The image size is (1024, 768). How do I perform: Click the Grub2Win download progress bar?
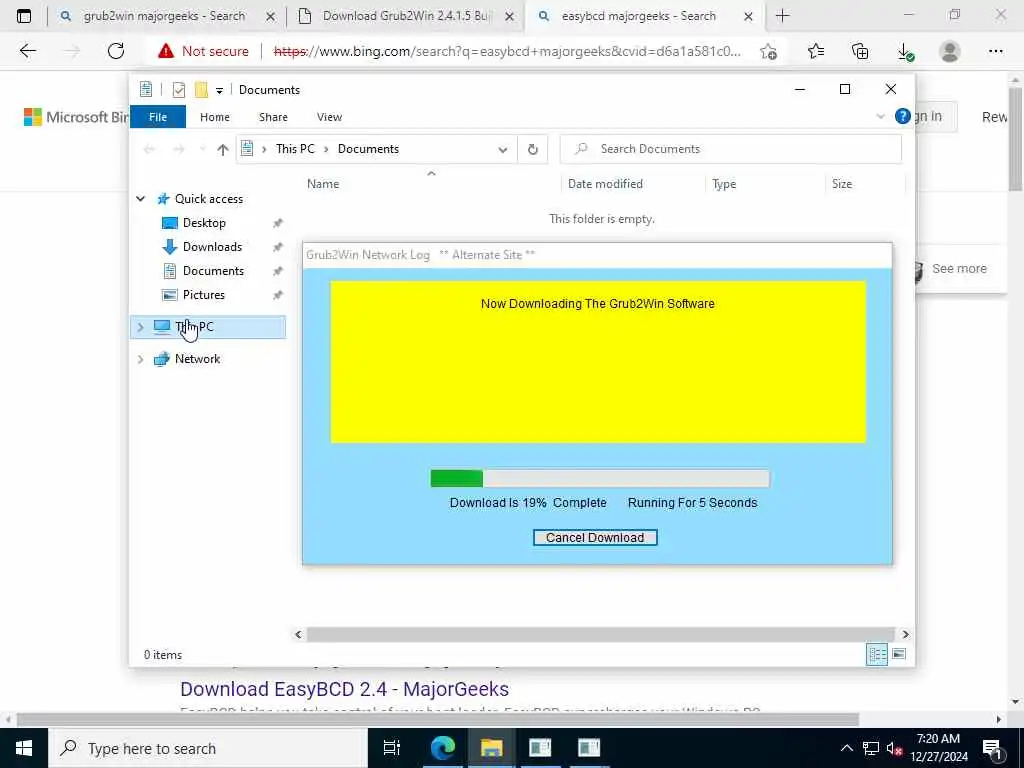tap(600, 479)
